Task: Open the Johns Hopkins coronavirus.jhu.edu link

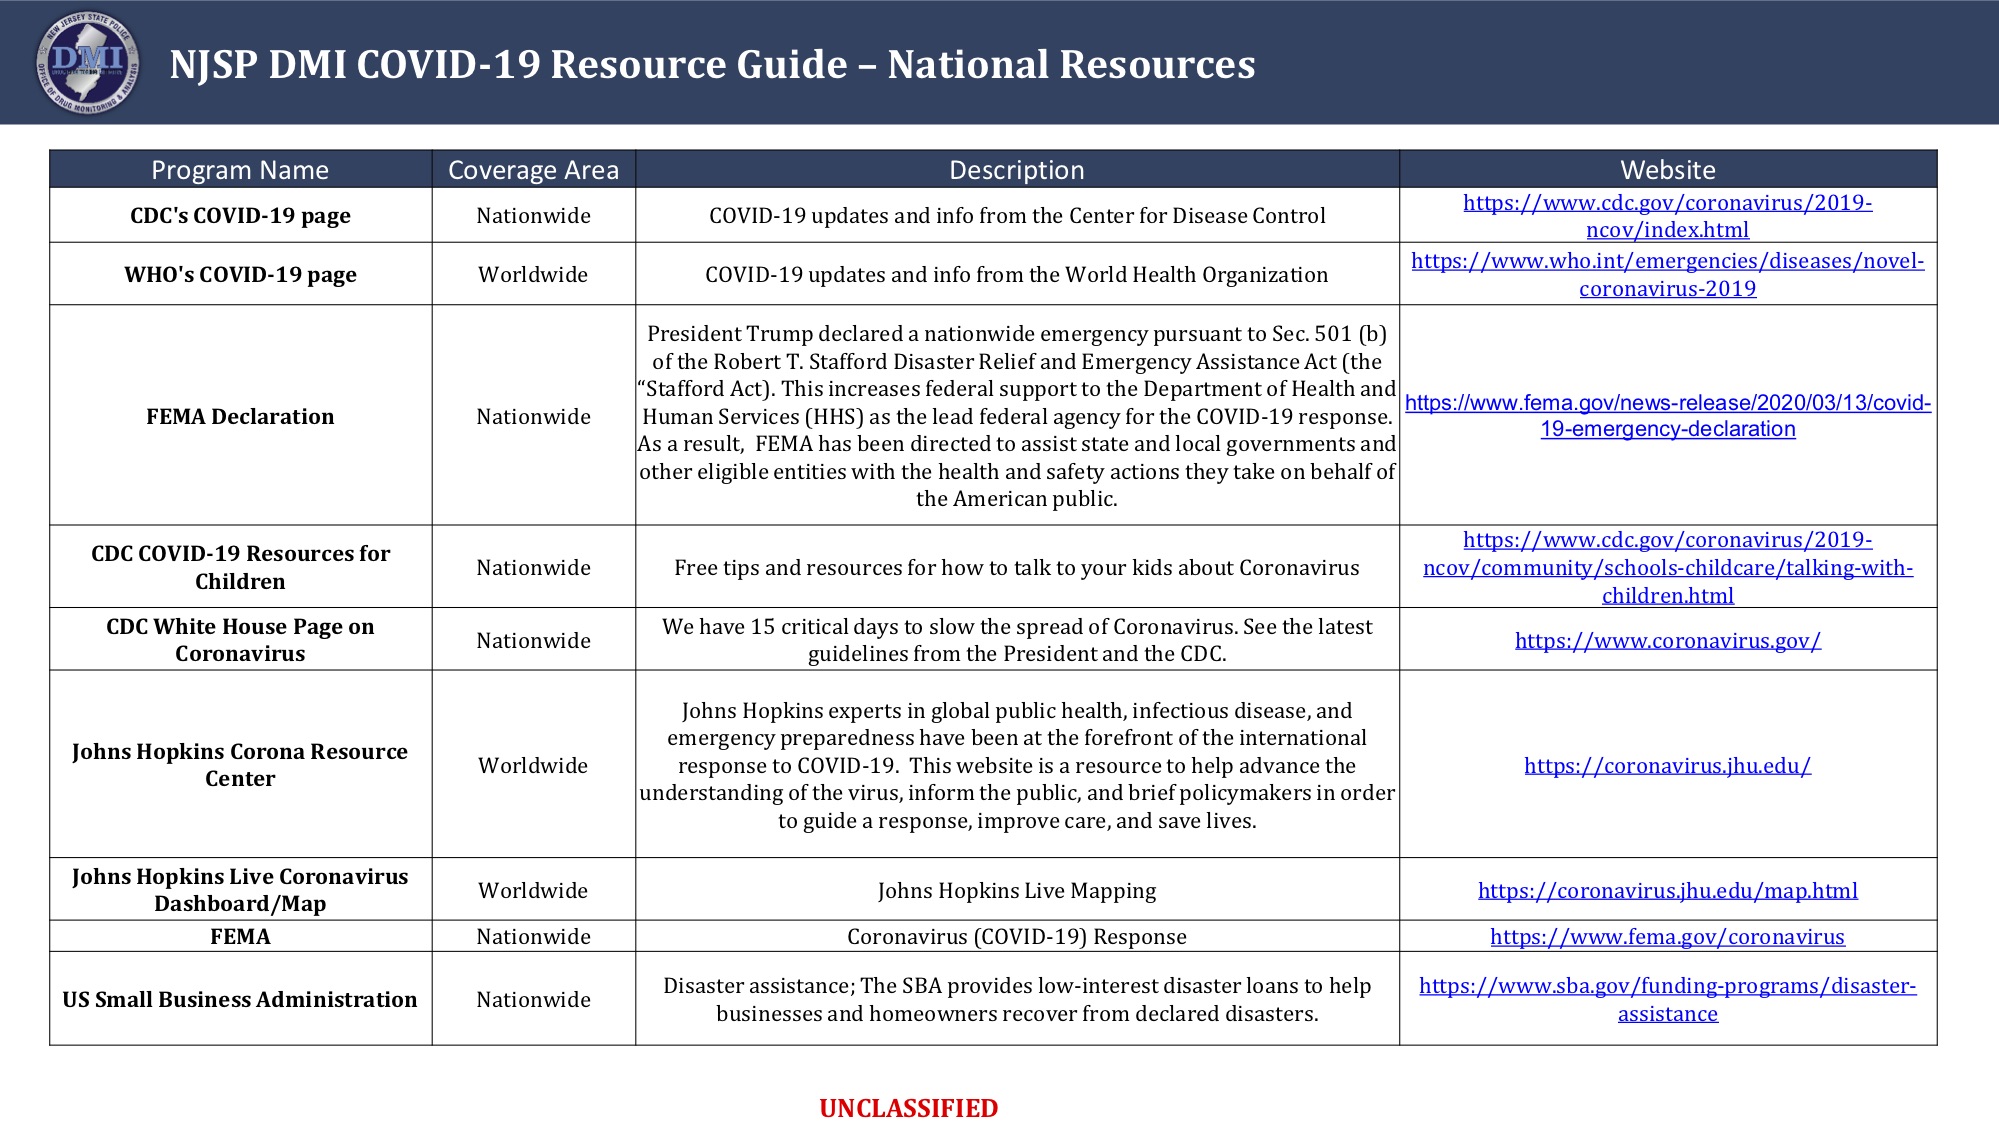Action: point(1667,765)
